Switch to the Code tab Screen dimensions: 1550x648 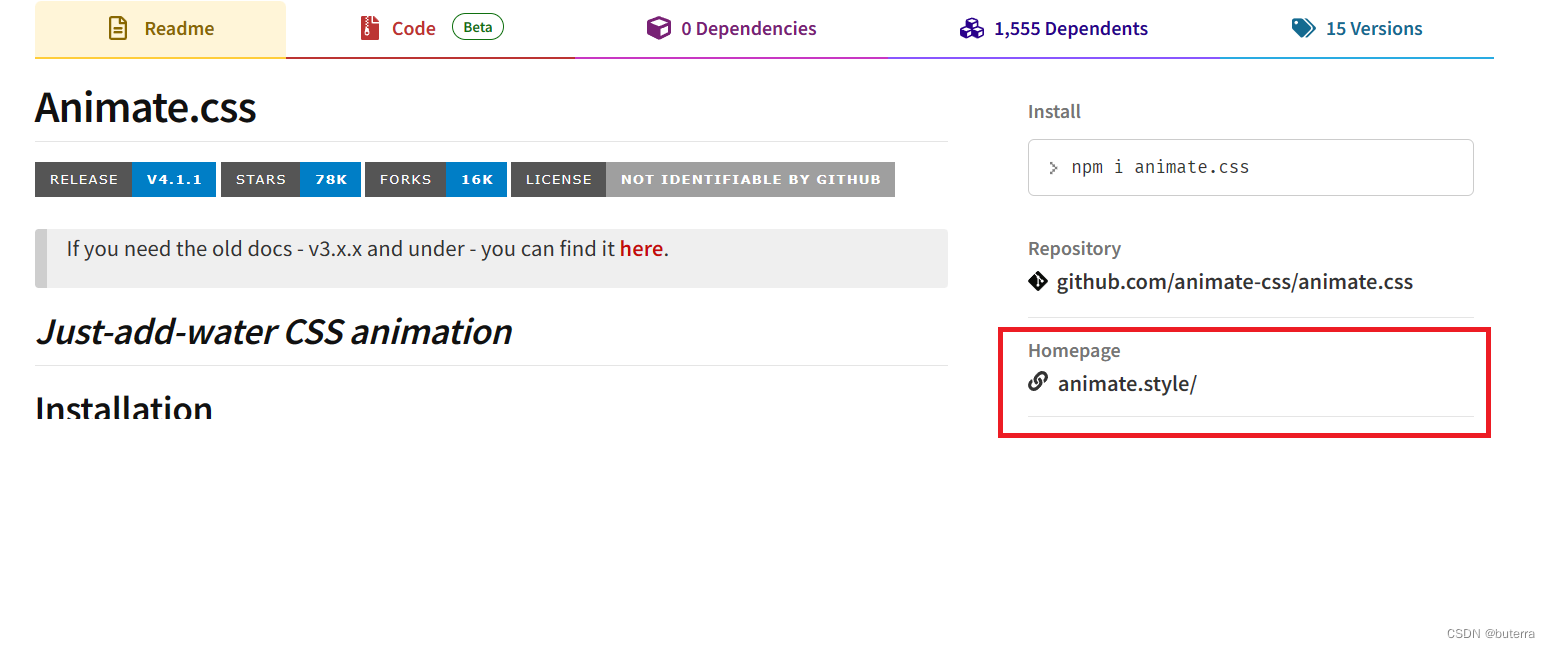click(431, 29)
